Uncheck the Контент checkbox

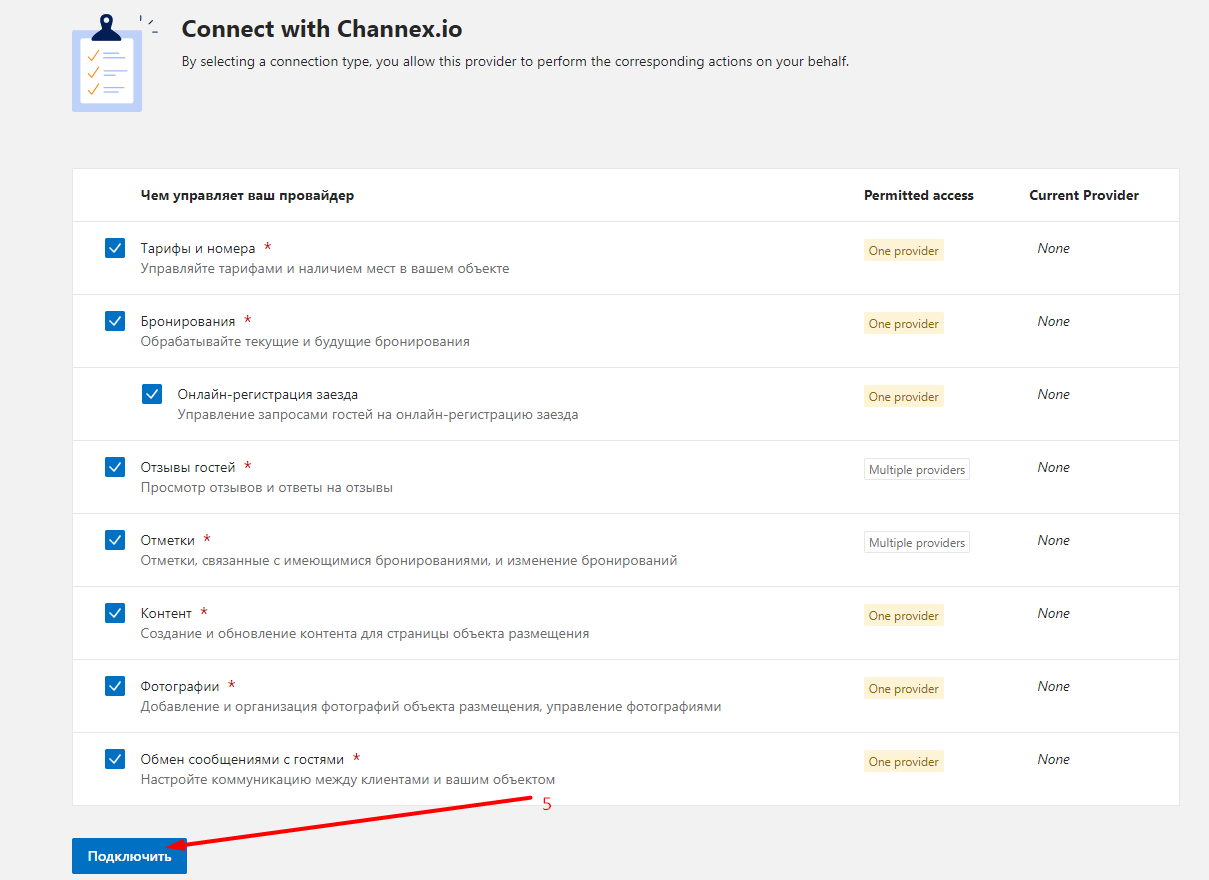coord(115,613)
